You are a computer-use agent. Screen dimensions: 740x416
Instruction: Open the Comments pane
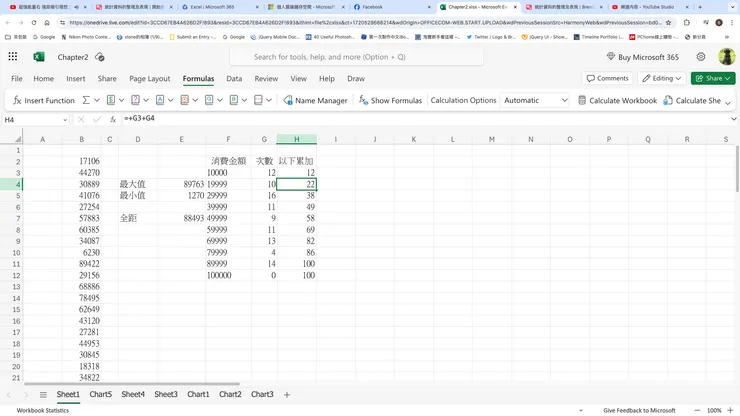click(x=607, y=78)
